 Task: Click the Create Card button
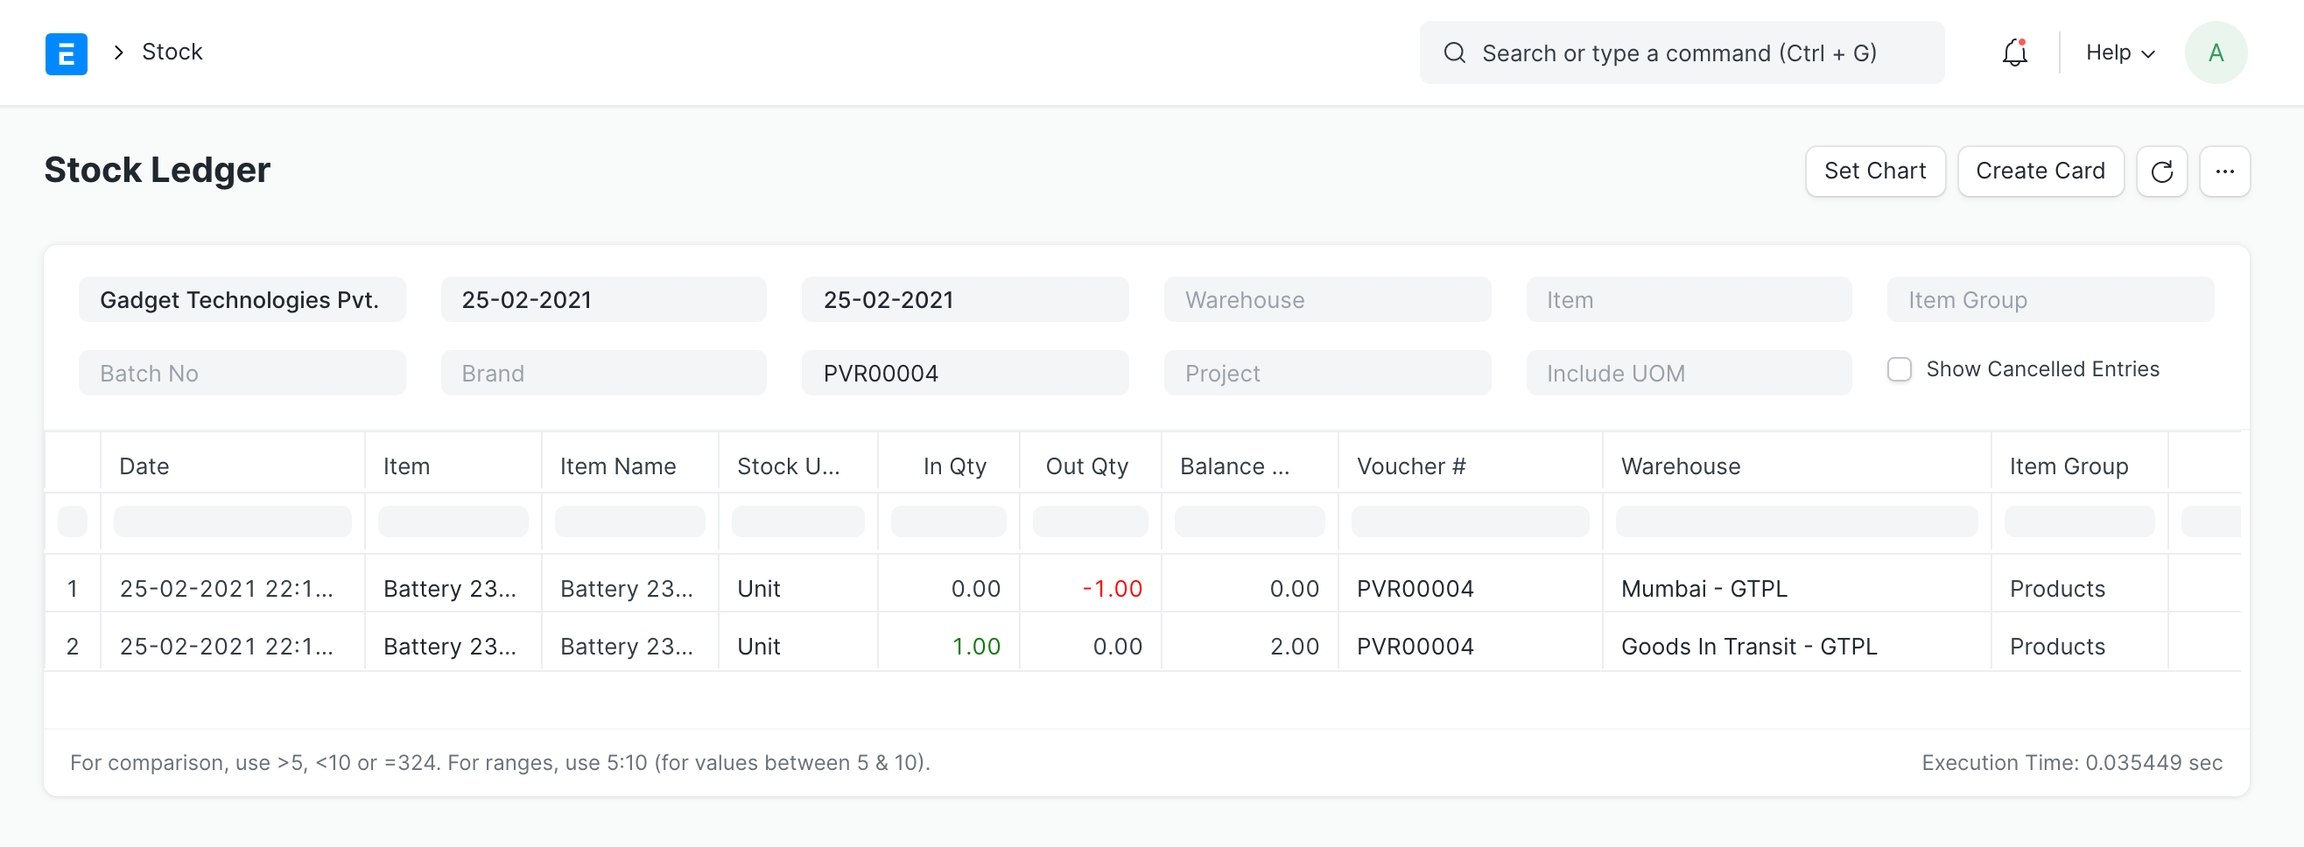pos(2040,171)
